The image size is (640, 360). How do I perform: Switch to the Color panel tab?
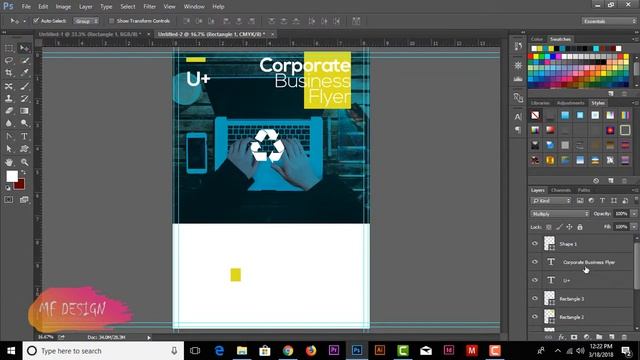click(x=537, y=39)
